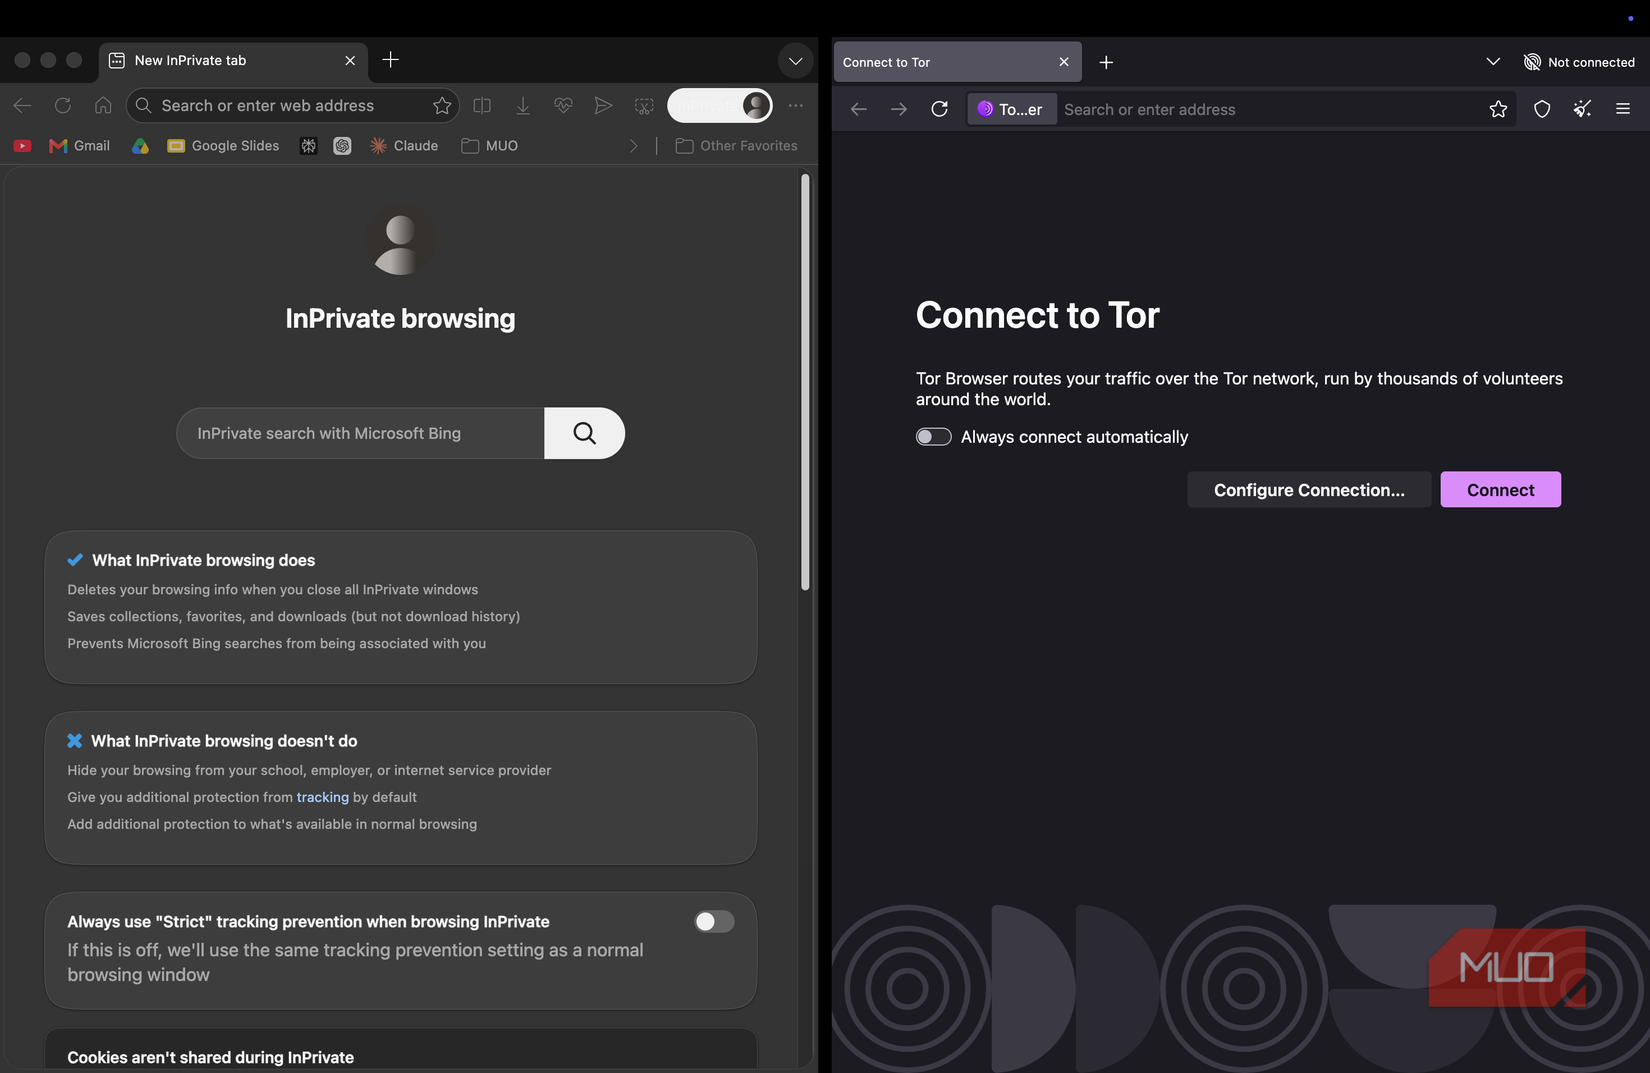Click the Tor onion identity badge

point(1011,109)
